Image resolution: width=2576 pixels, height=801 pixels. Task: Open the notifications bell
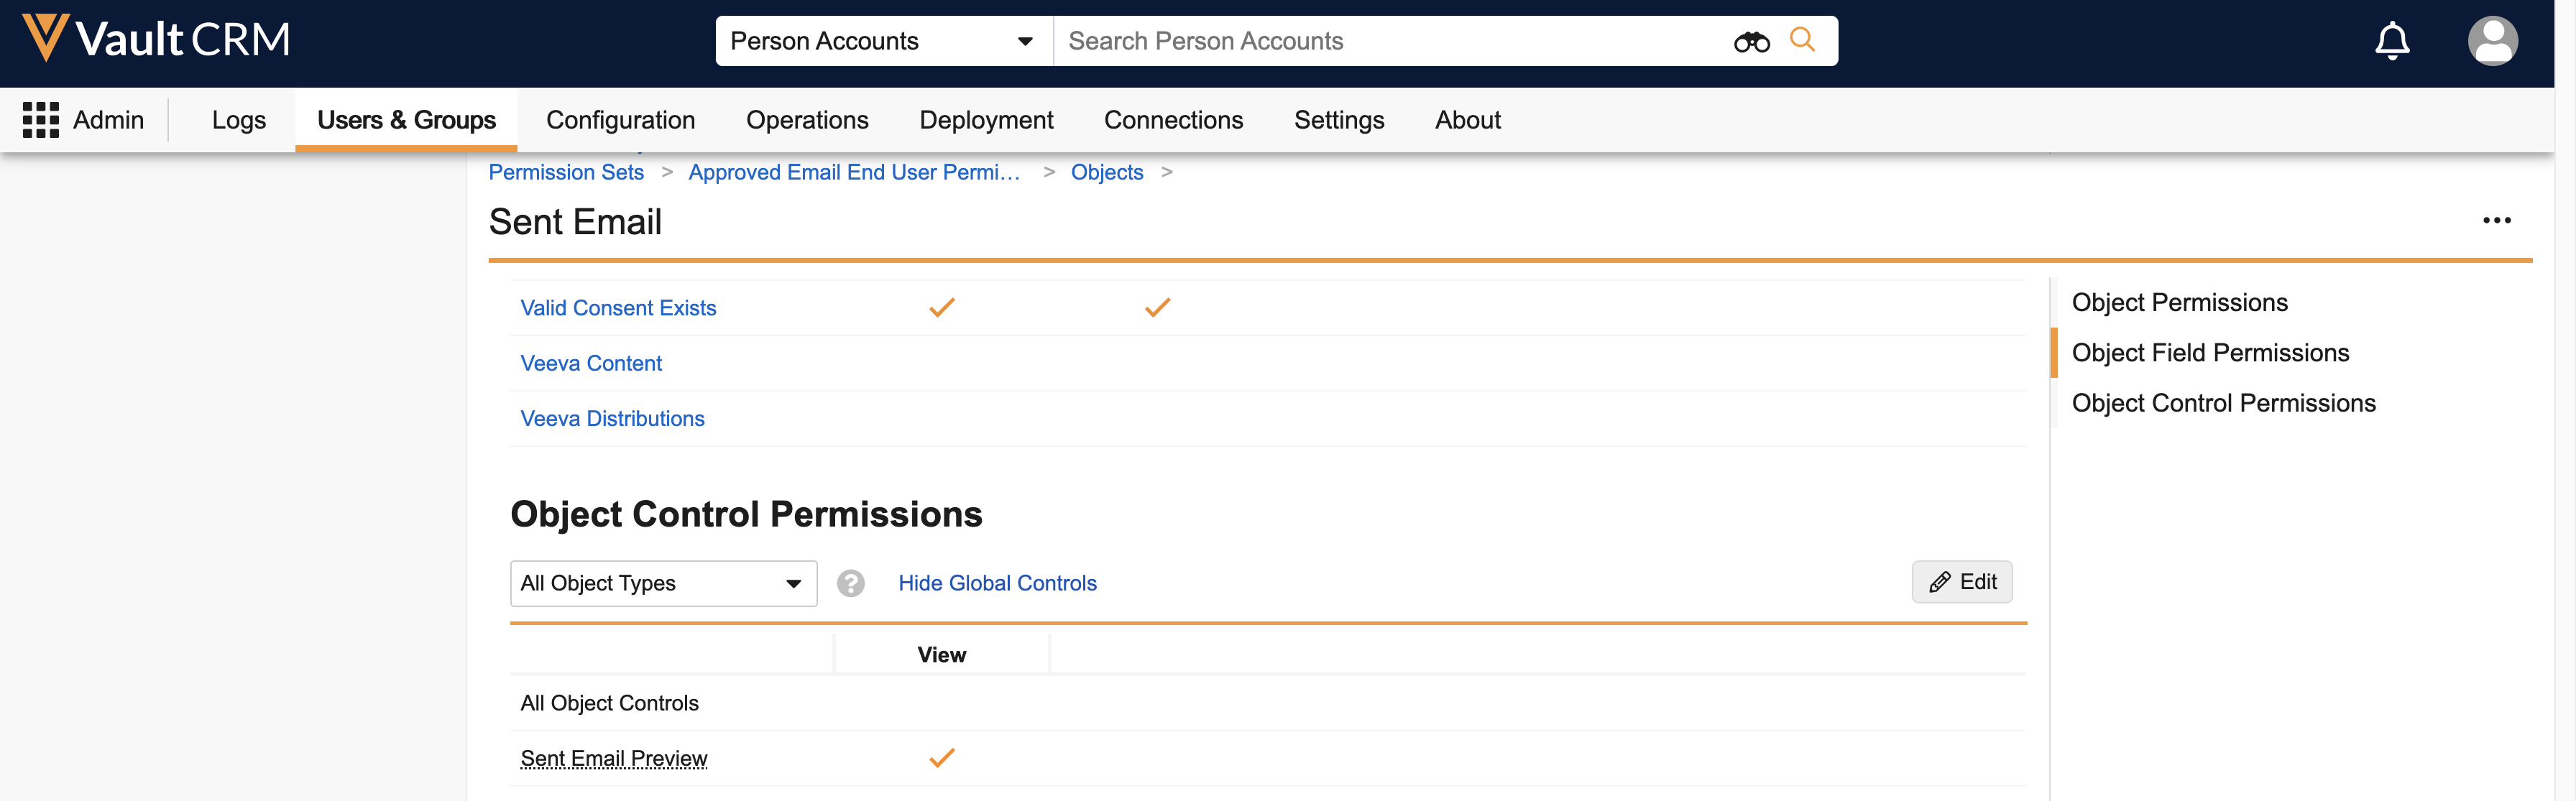[2392, 41]
